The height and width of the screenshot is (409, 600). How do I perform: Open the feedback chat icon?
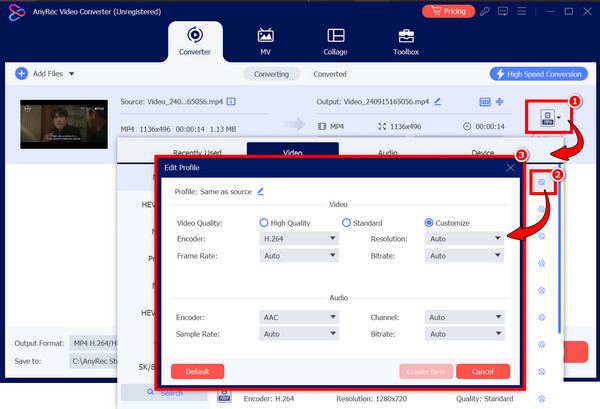tap(503, 11)
